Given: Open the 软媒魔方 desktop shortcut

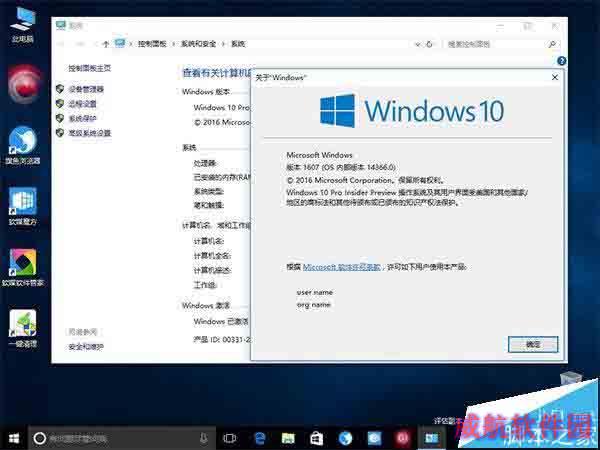Looking at the screenshot, I should tap(23, 205).
